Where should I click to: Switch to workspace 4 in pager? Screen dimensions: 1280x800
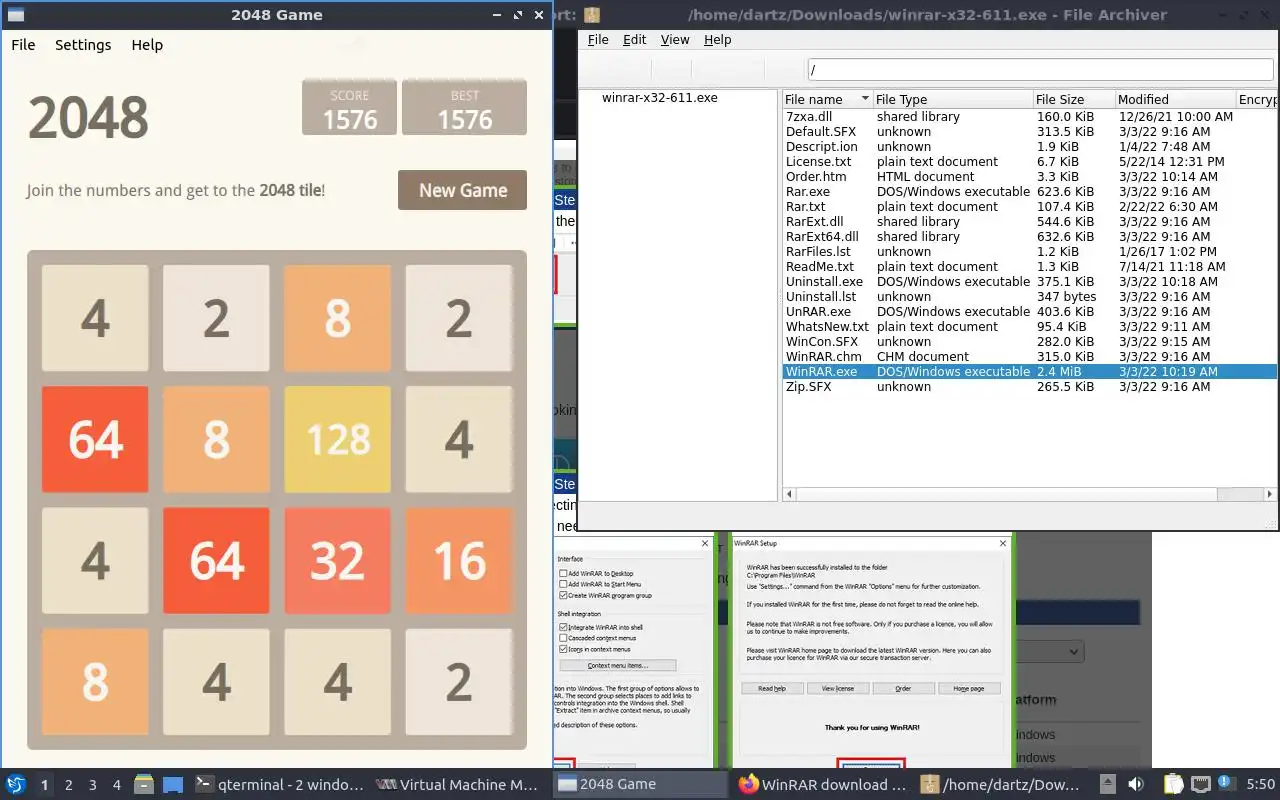117,785
